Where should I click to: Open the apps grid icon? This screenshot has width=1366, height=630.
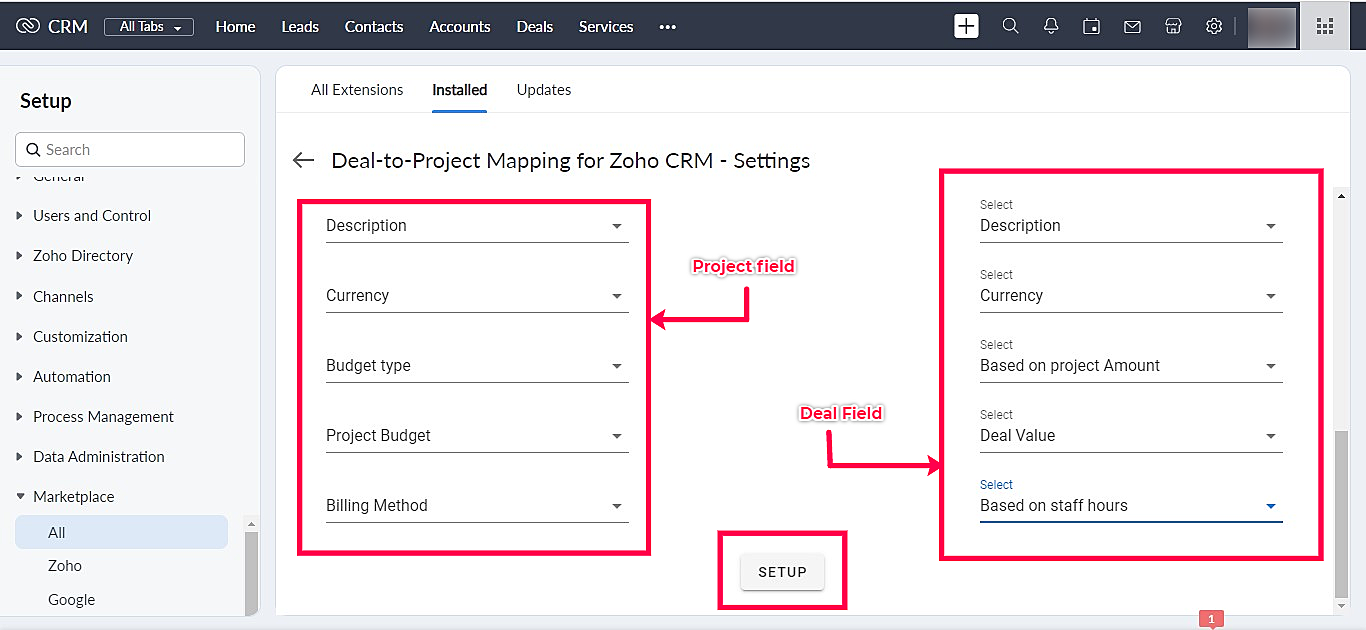[1325, 27]
